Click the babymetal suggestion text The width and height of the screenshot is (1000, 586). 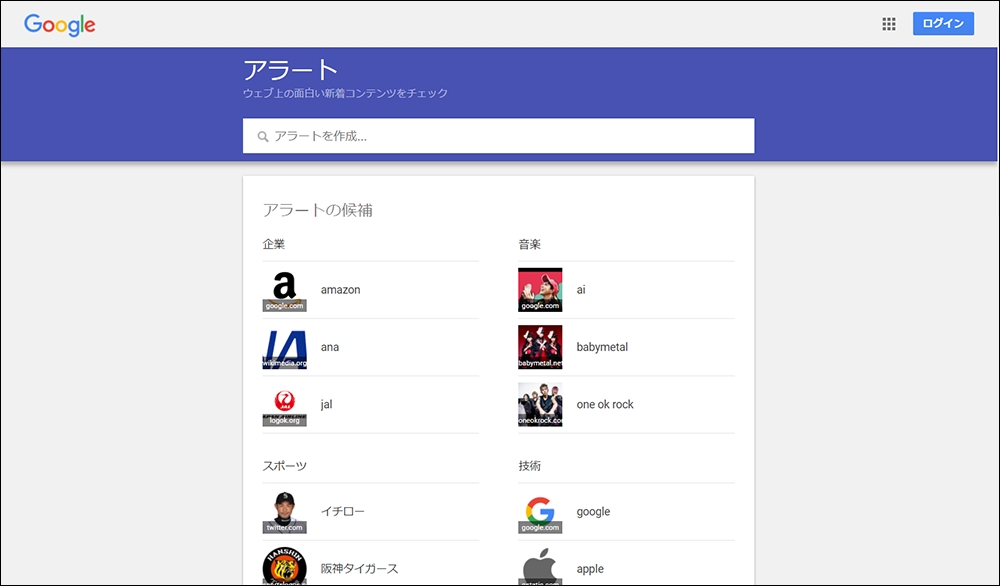click(602, 347)
